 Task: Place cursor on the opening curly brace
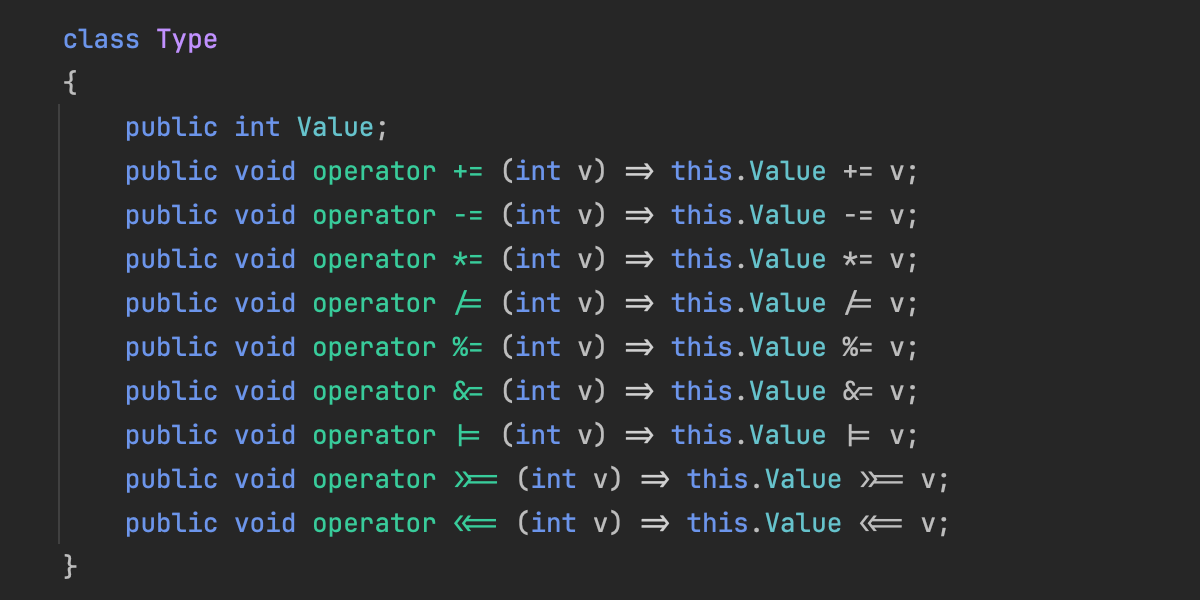pyautogui.click(x=70, y=84)
